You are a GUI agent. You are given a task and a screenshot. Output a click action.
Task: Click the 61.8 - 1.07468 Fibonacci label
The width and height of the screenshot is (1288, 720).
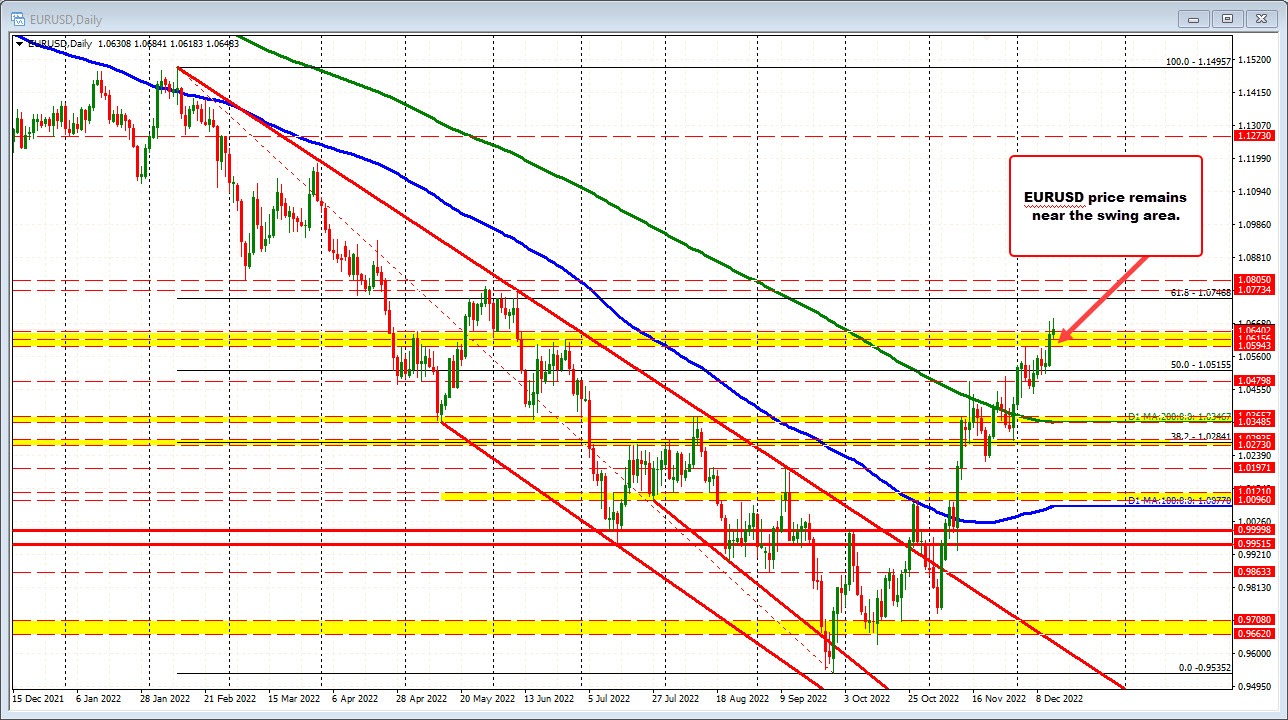tap(1200, 293)
